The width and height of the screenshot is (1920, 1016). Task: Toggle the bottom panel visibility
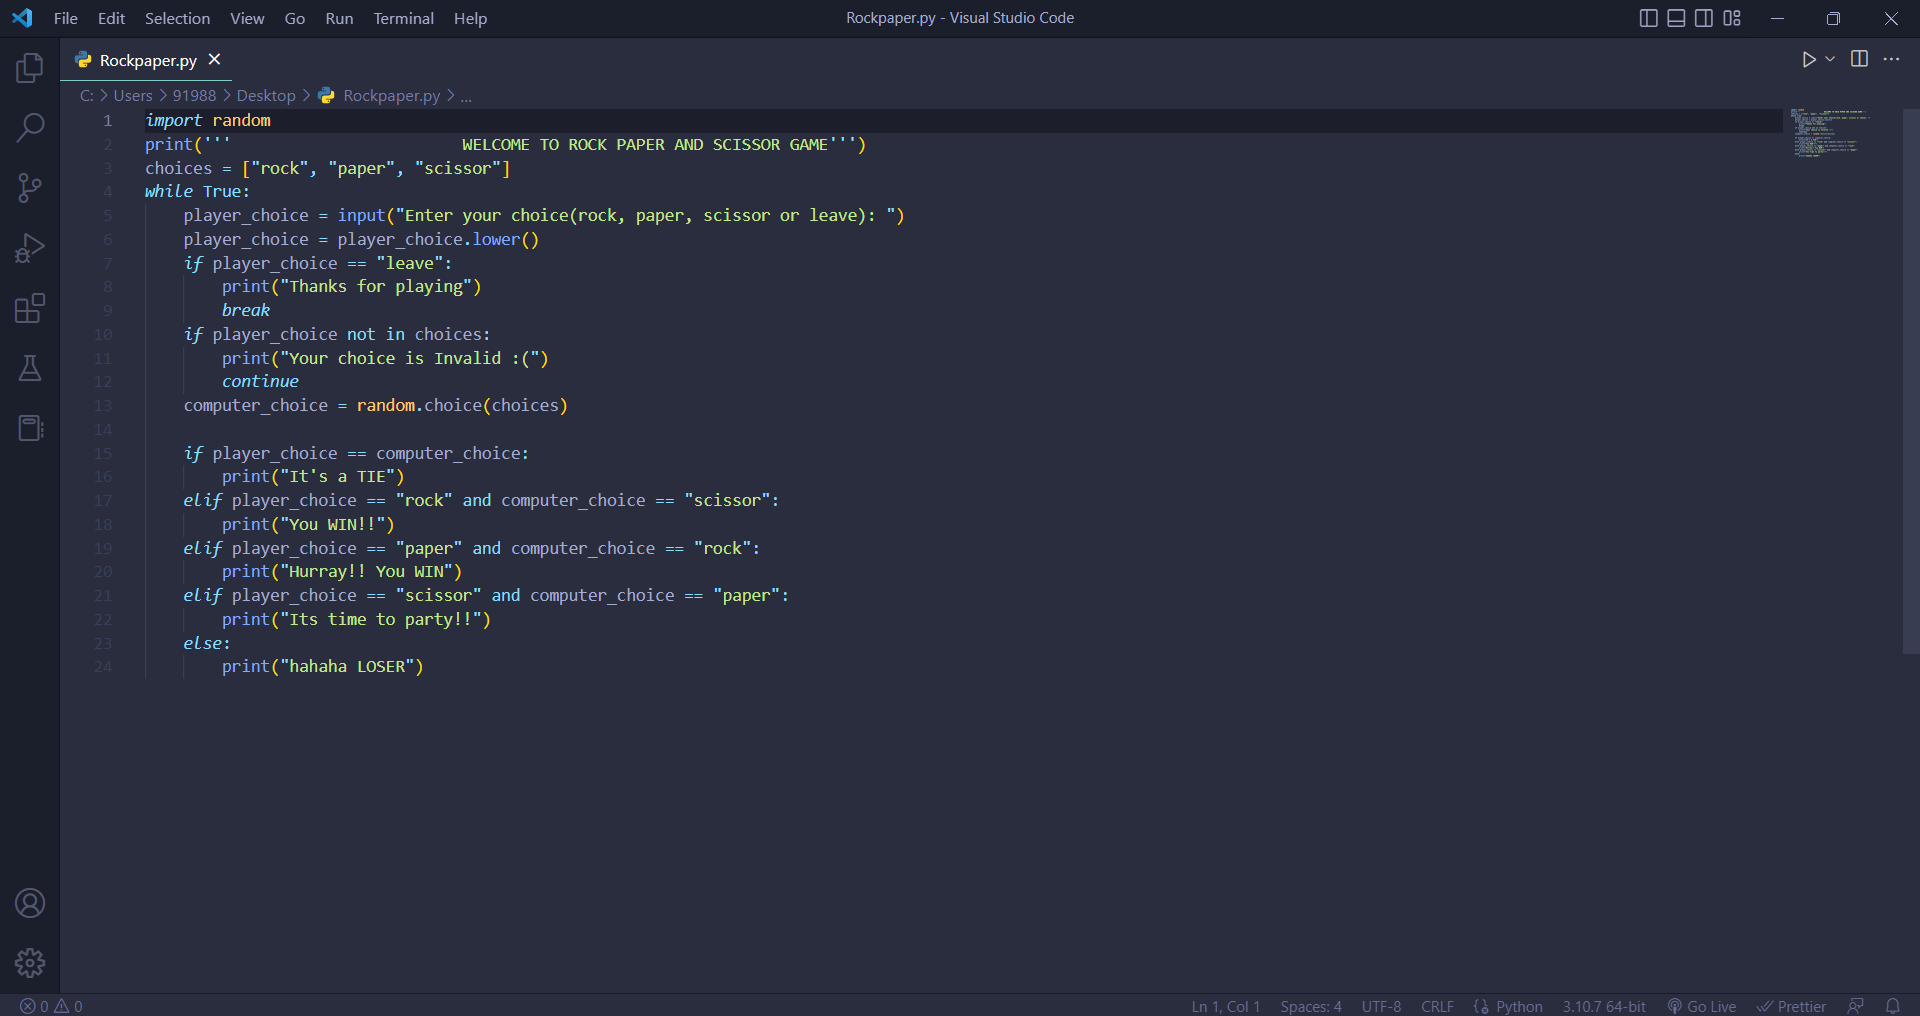[1674, 18]
